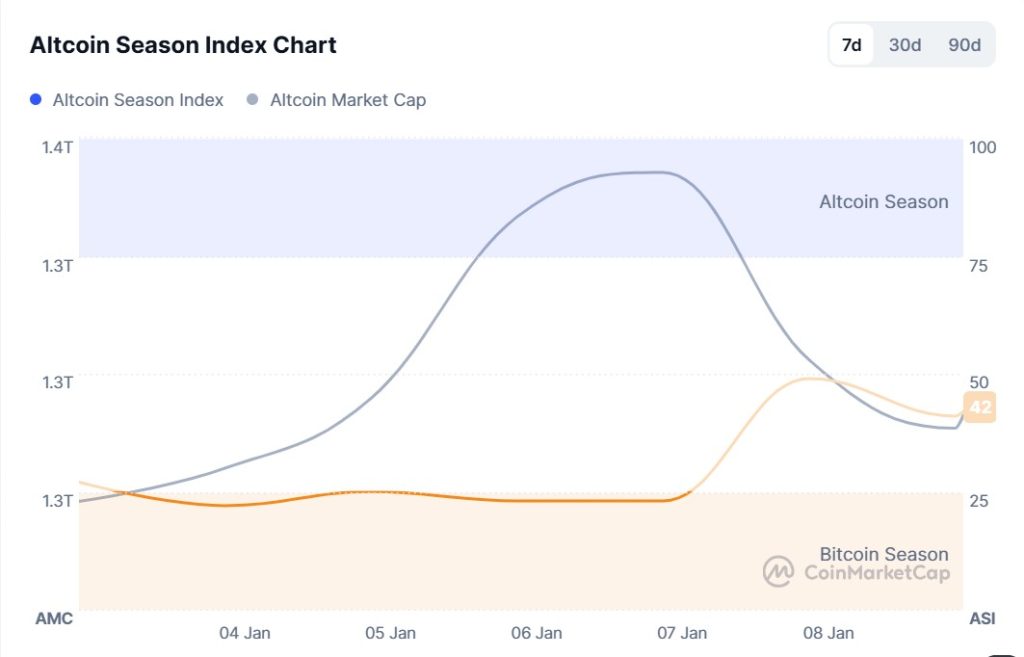Click the peak of the gray market cap curve
This screenshot has height=657, width=1024.
(x=640, y=172)
